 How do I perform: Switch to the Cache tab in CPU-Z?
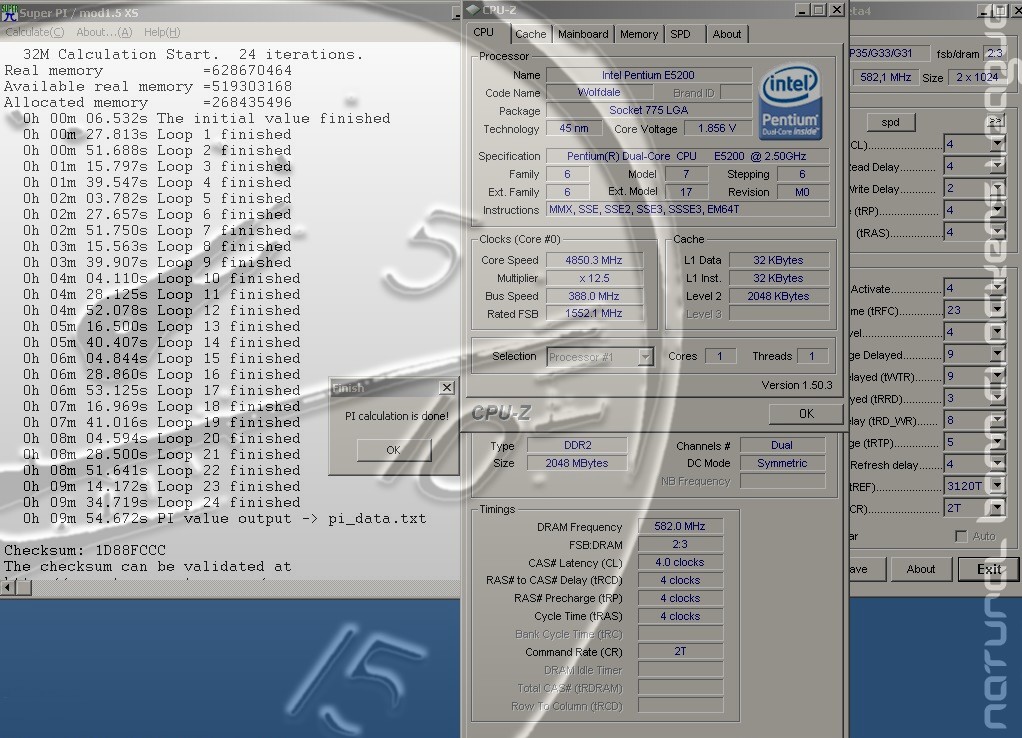click(x=531, y=34)
